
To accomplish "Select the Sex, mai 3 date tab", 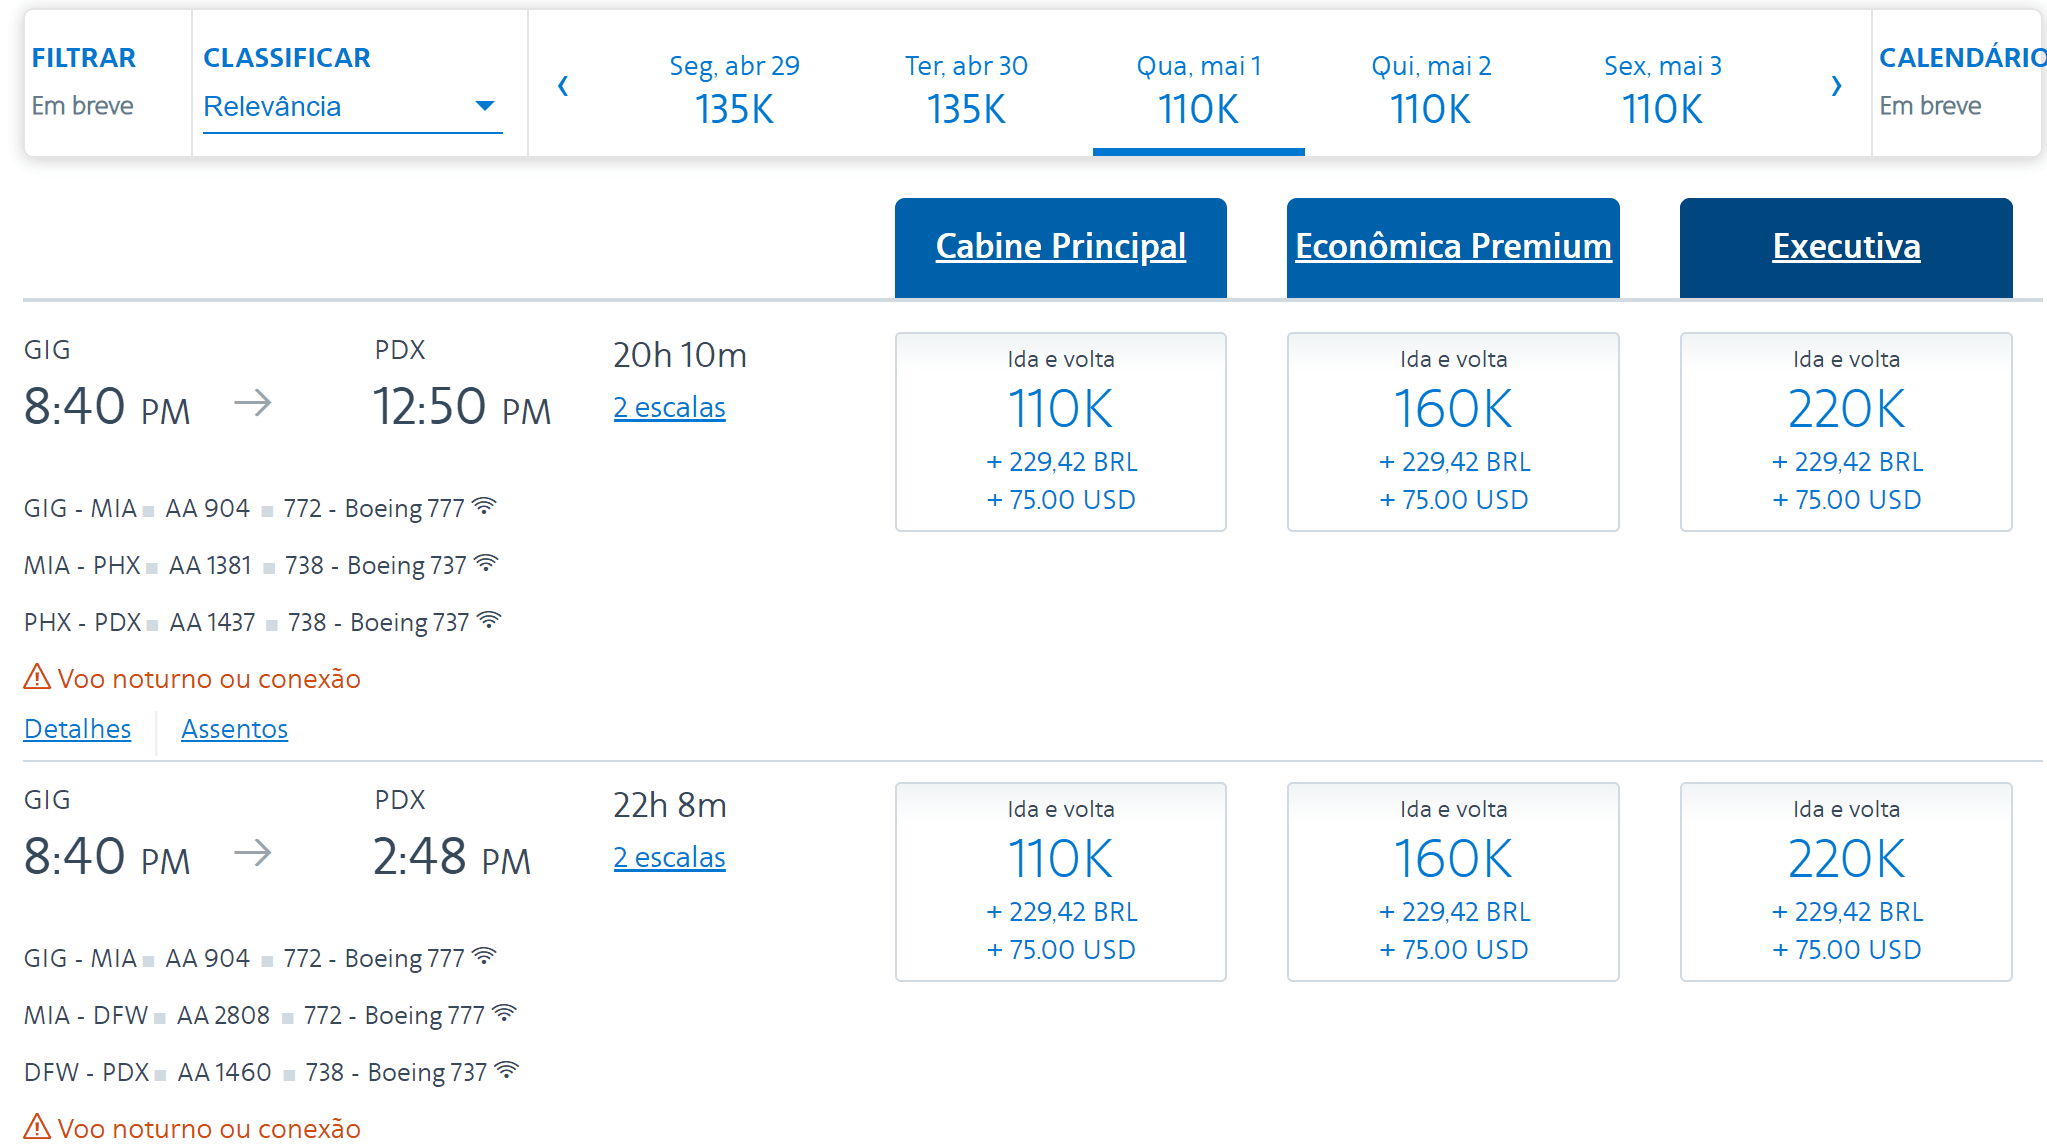I will coord(1663,88).
